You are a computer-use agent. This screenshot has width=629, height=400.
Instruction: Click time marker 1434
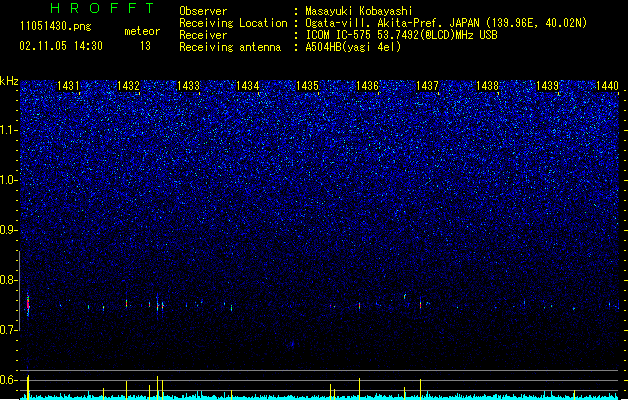point(248,85)
